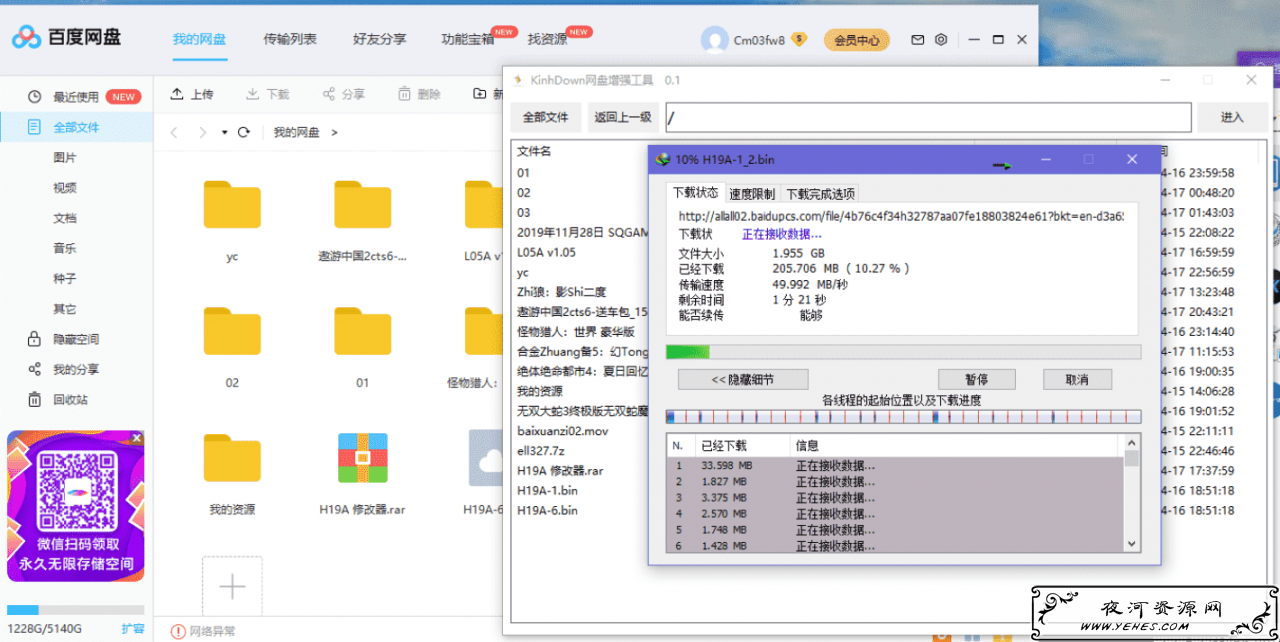
Task: Select 速度限制 tab in download dialog
Action: pyautogui.click(x=752, y=194)
